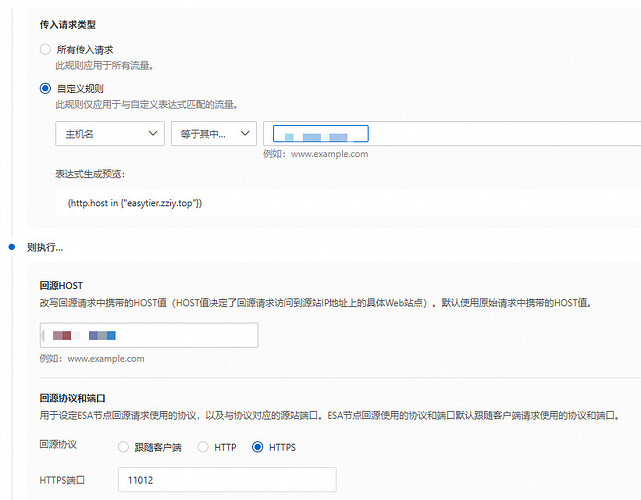Click the 回源协议和端口 heading
641x500 pixels.
[73, 398]
